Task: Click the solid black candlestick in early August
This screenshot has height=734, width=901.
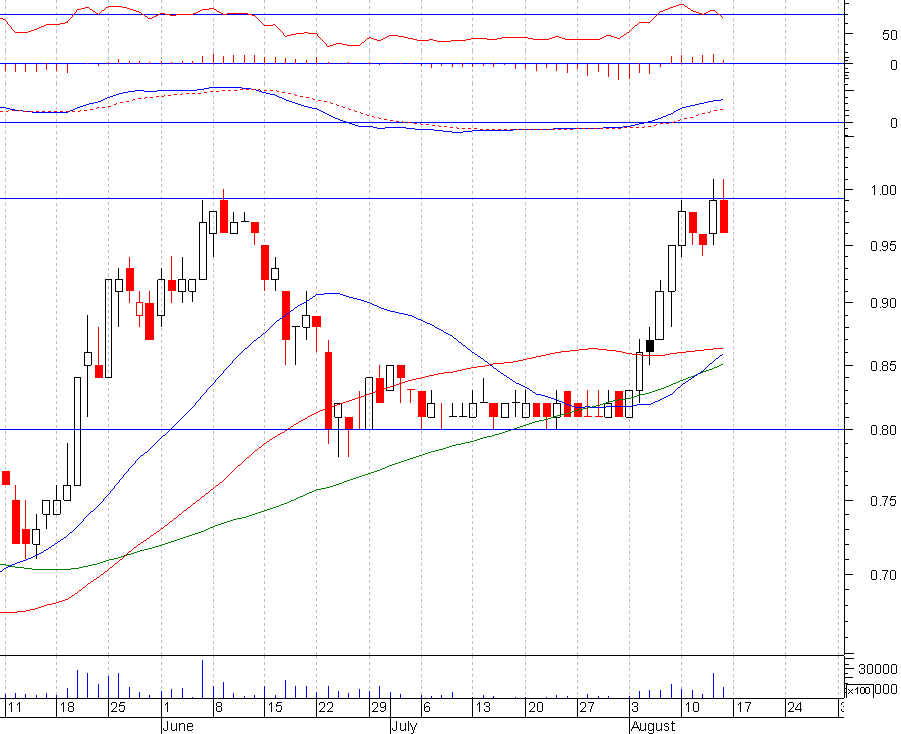Action: click(650, 346)
